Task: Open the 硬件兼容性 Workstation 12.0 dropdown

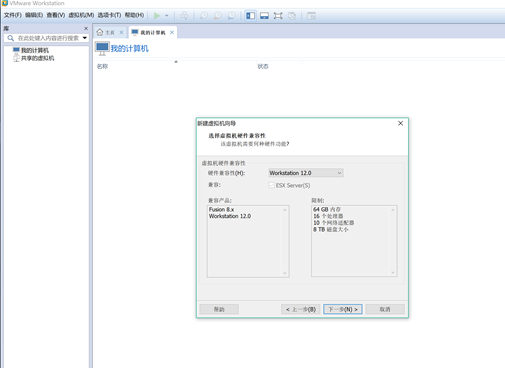Action: click(x=306, y=173)
